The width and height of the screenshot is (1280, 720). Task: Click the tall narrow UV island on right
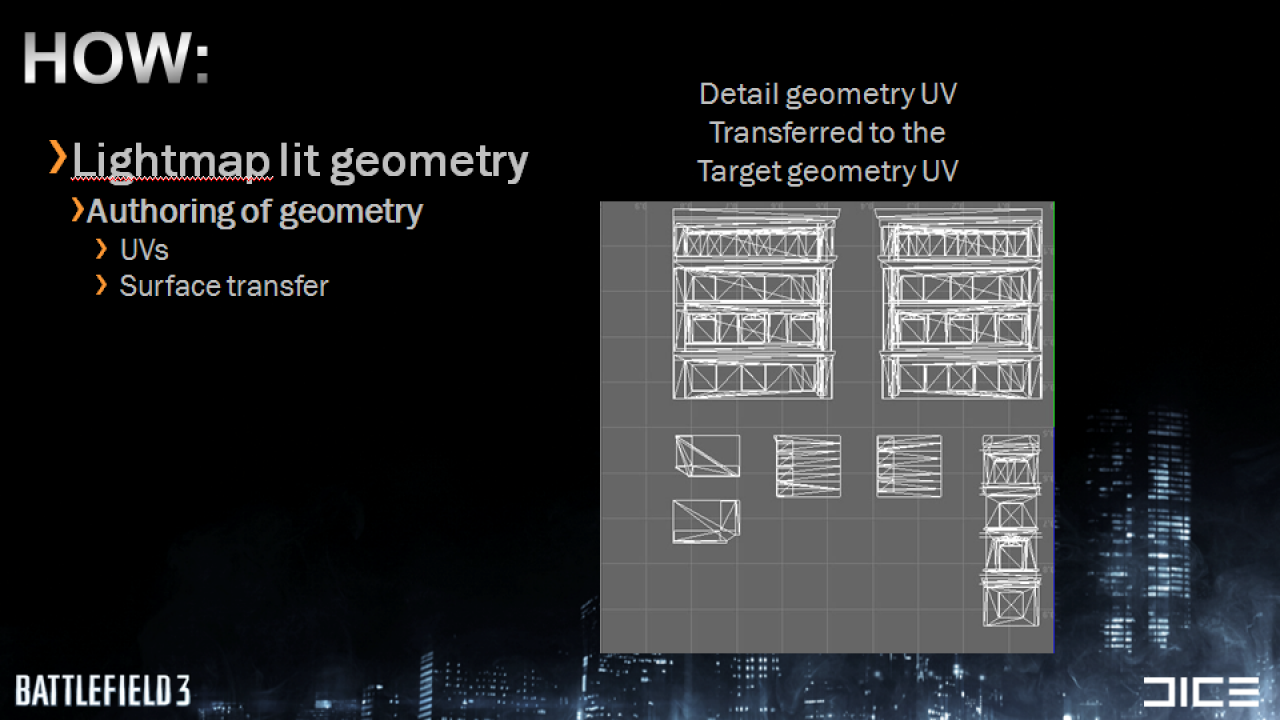pos(1011,530)
